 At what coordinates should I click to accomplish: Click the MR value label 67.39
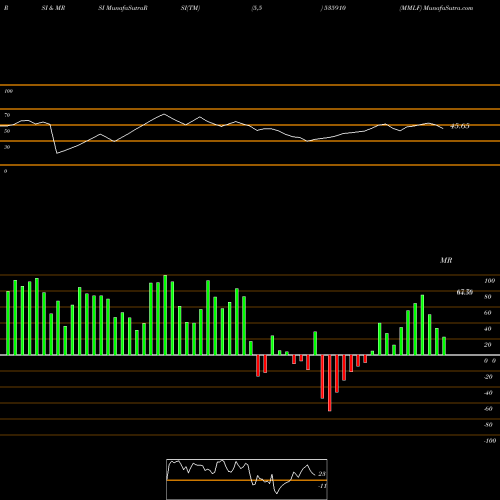(465, 292)
